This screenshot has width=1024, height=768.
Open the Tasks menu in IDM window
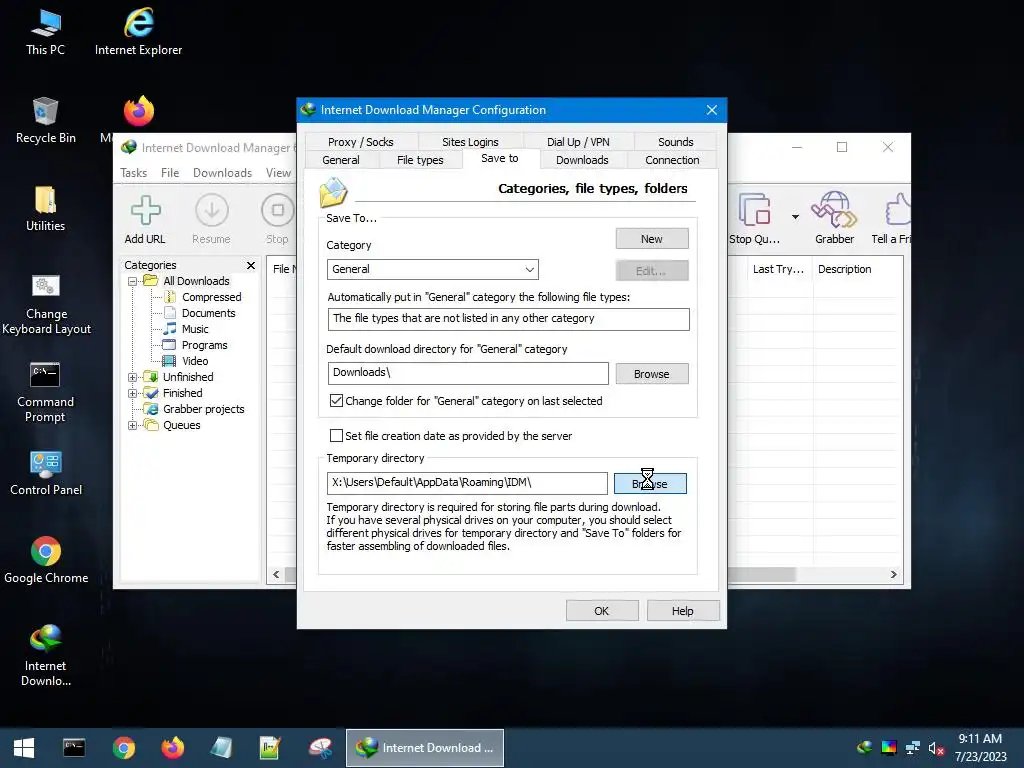tap(133, 173)
